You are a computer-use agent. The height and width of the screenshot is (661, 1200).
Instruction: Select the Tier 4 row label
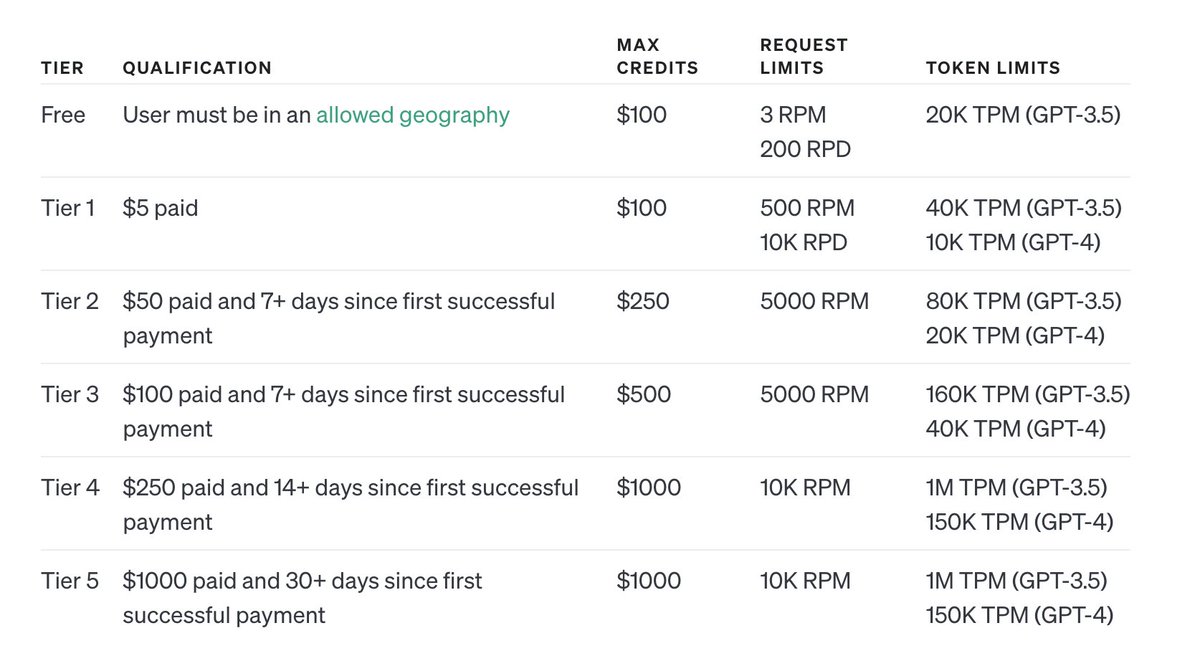(x=70, y=487)
